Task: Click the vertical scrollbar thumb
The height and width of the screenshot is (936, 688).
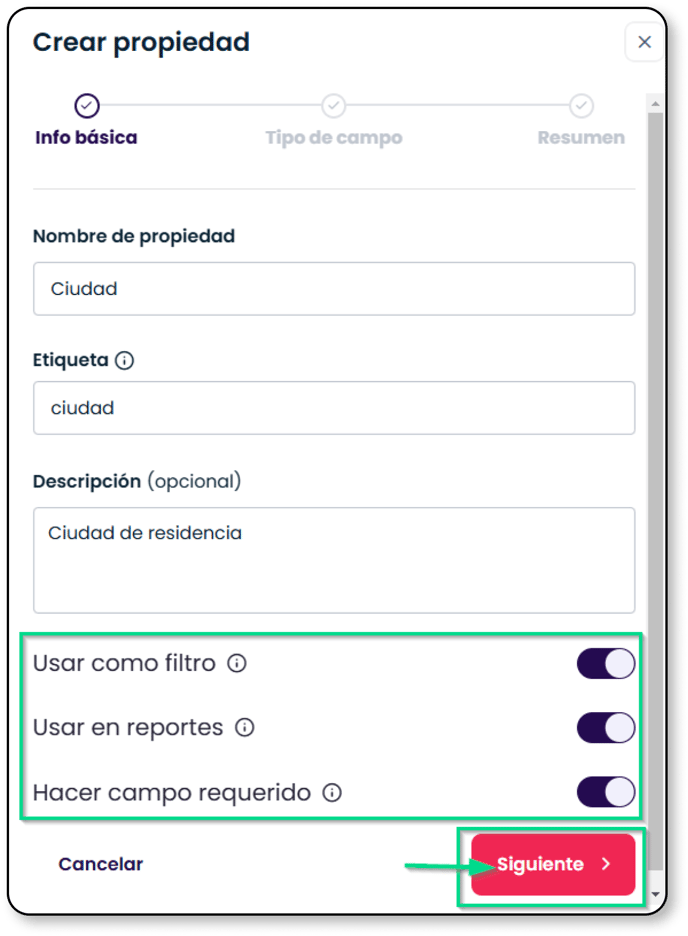Action: pyautogui.click(x=656, y=491)
